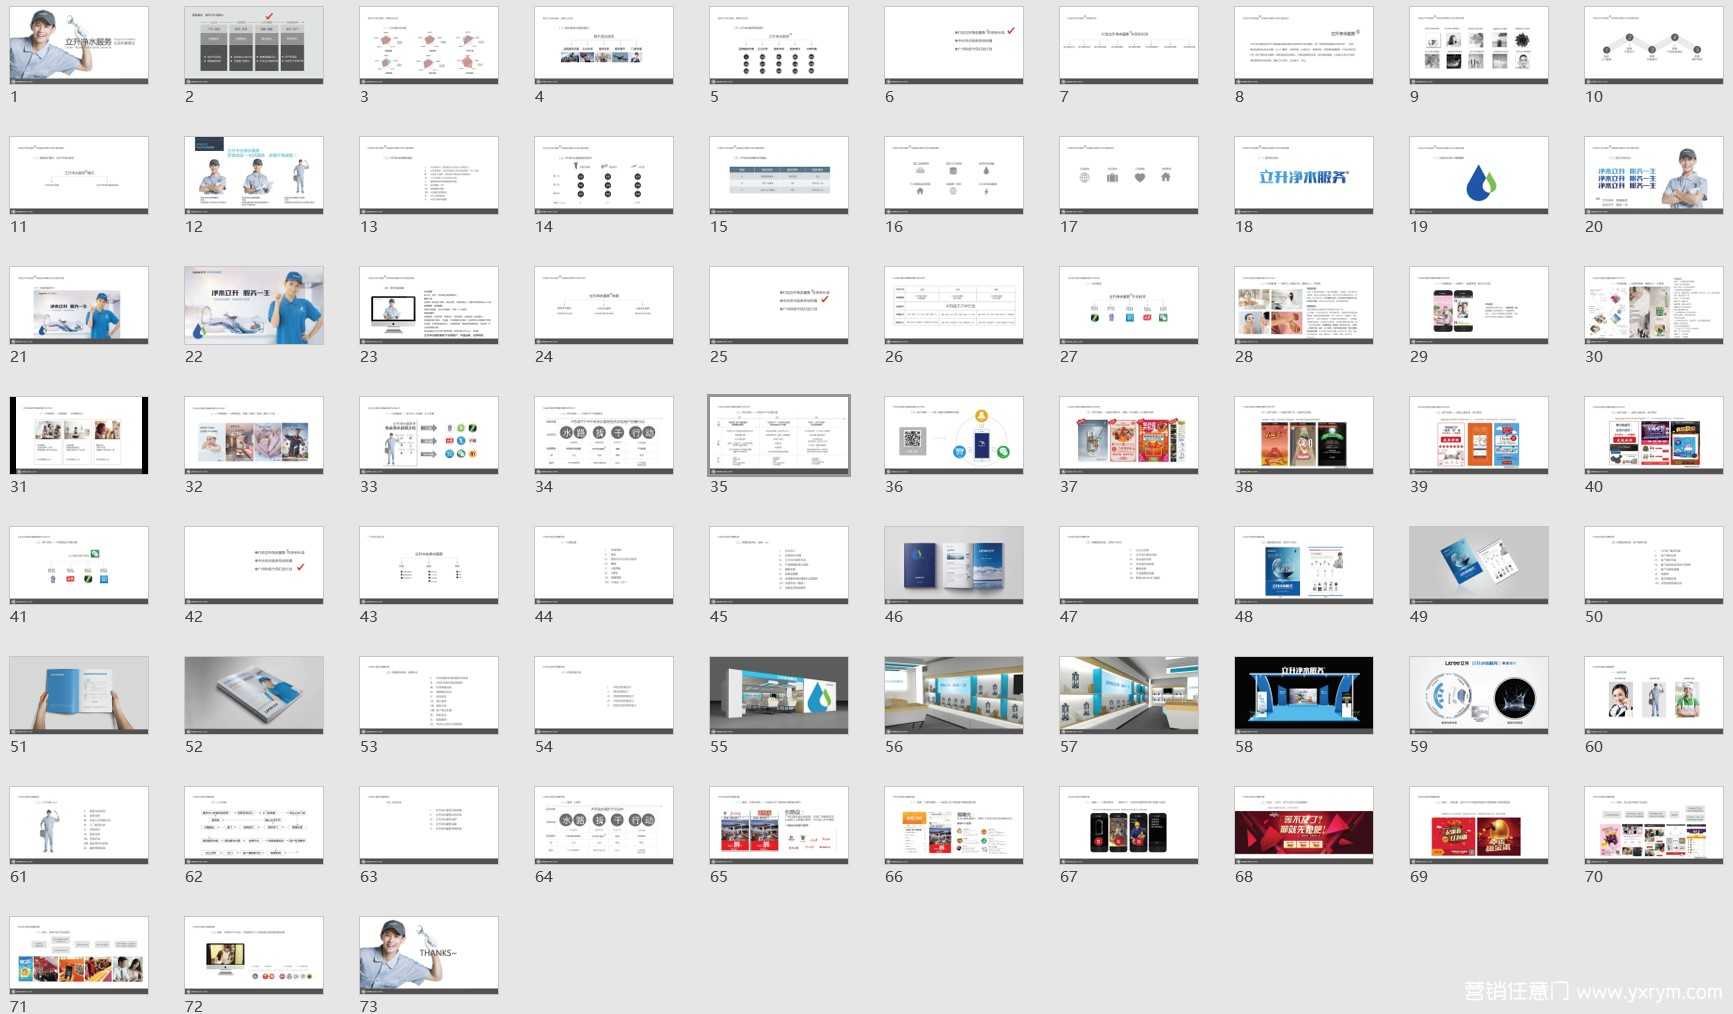
Task: Open slide 2 with gray table
Action: pyautogui.click(x=254, y=45)
